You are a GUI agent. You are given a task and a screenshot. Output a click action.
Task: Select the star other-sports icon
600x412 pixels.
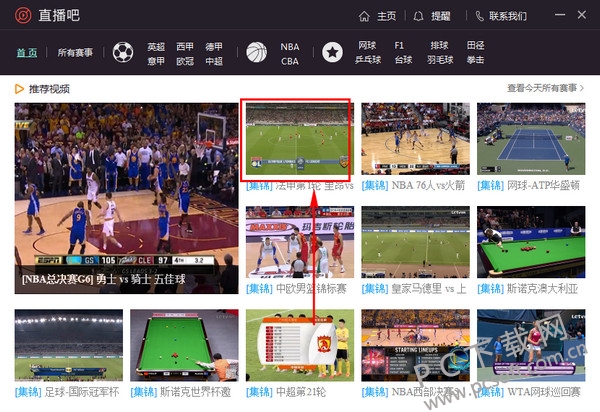pos(332,53)
